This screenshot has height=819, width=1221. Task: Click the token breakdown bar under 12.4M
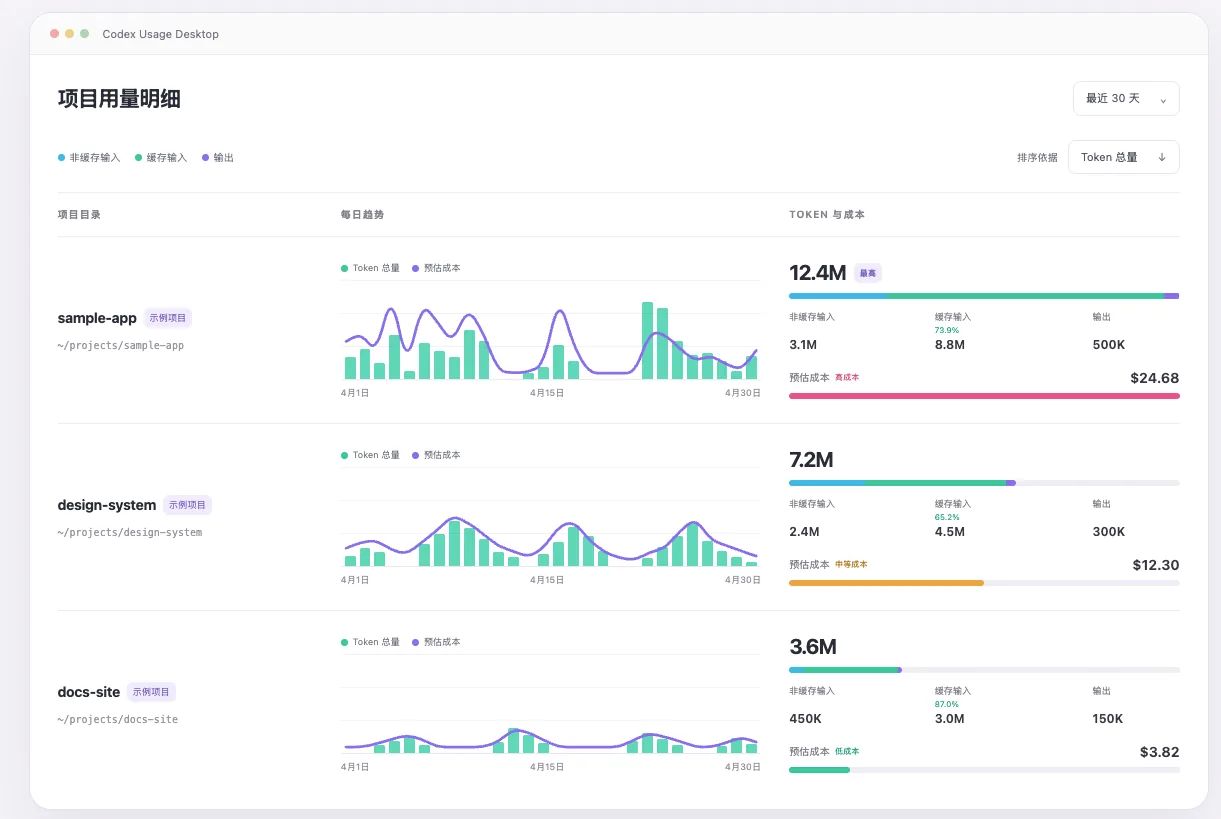coord(984,296)
